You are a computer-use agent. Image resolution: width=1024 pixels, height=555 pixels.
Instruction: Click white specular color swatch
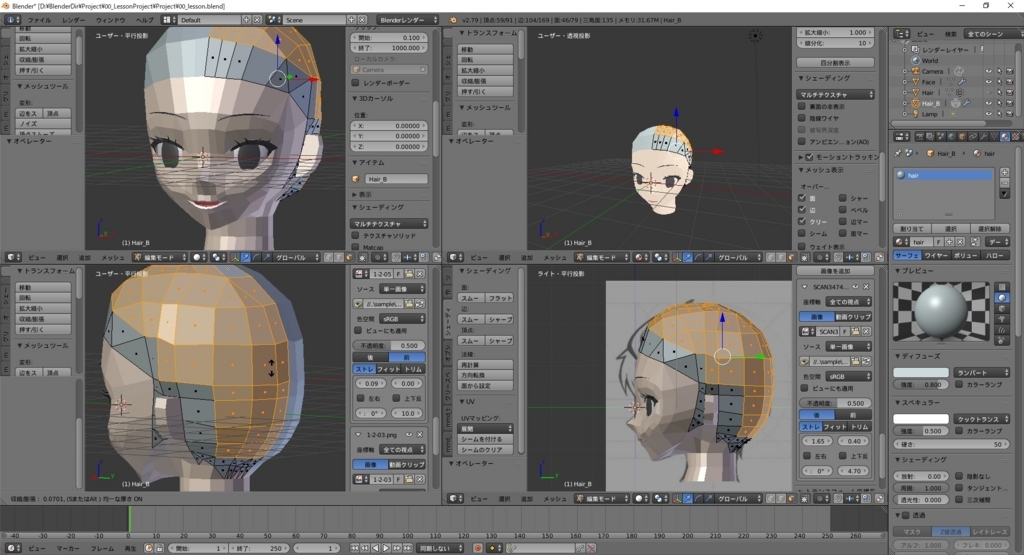tap(921, 419)
